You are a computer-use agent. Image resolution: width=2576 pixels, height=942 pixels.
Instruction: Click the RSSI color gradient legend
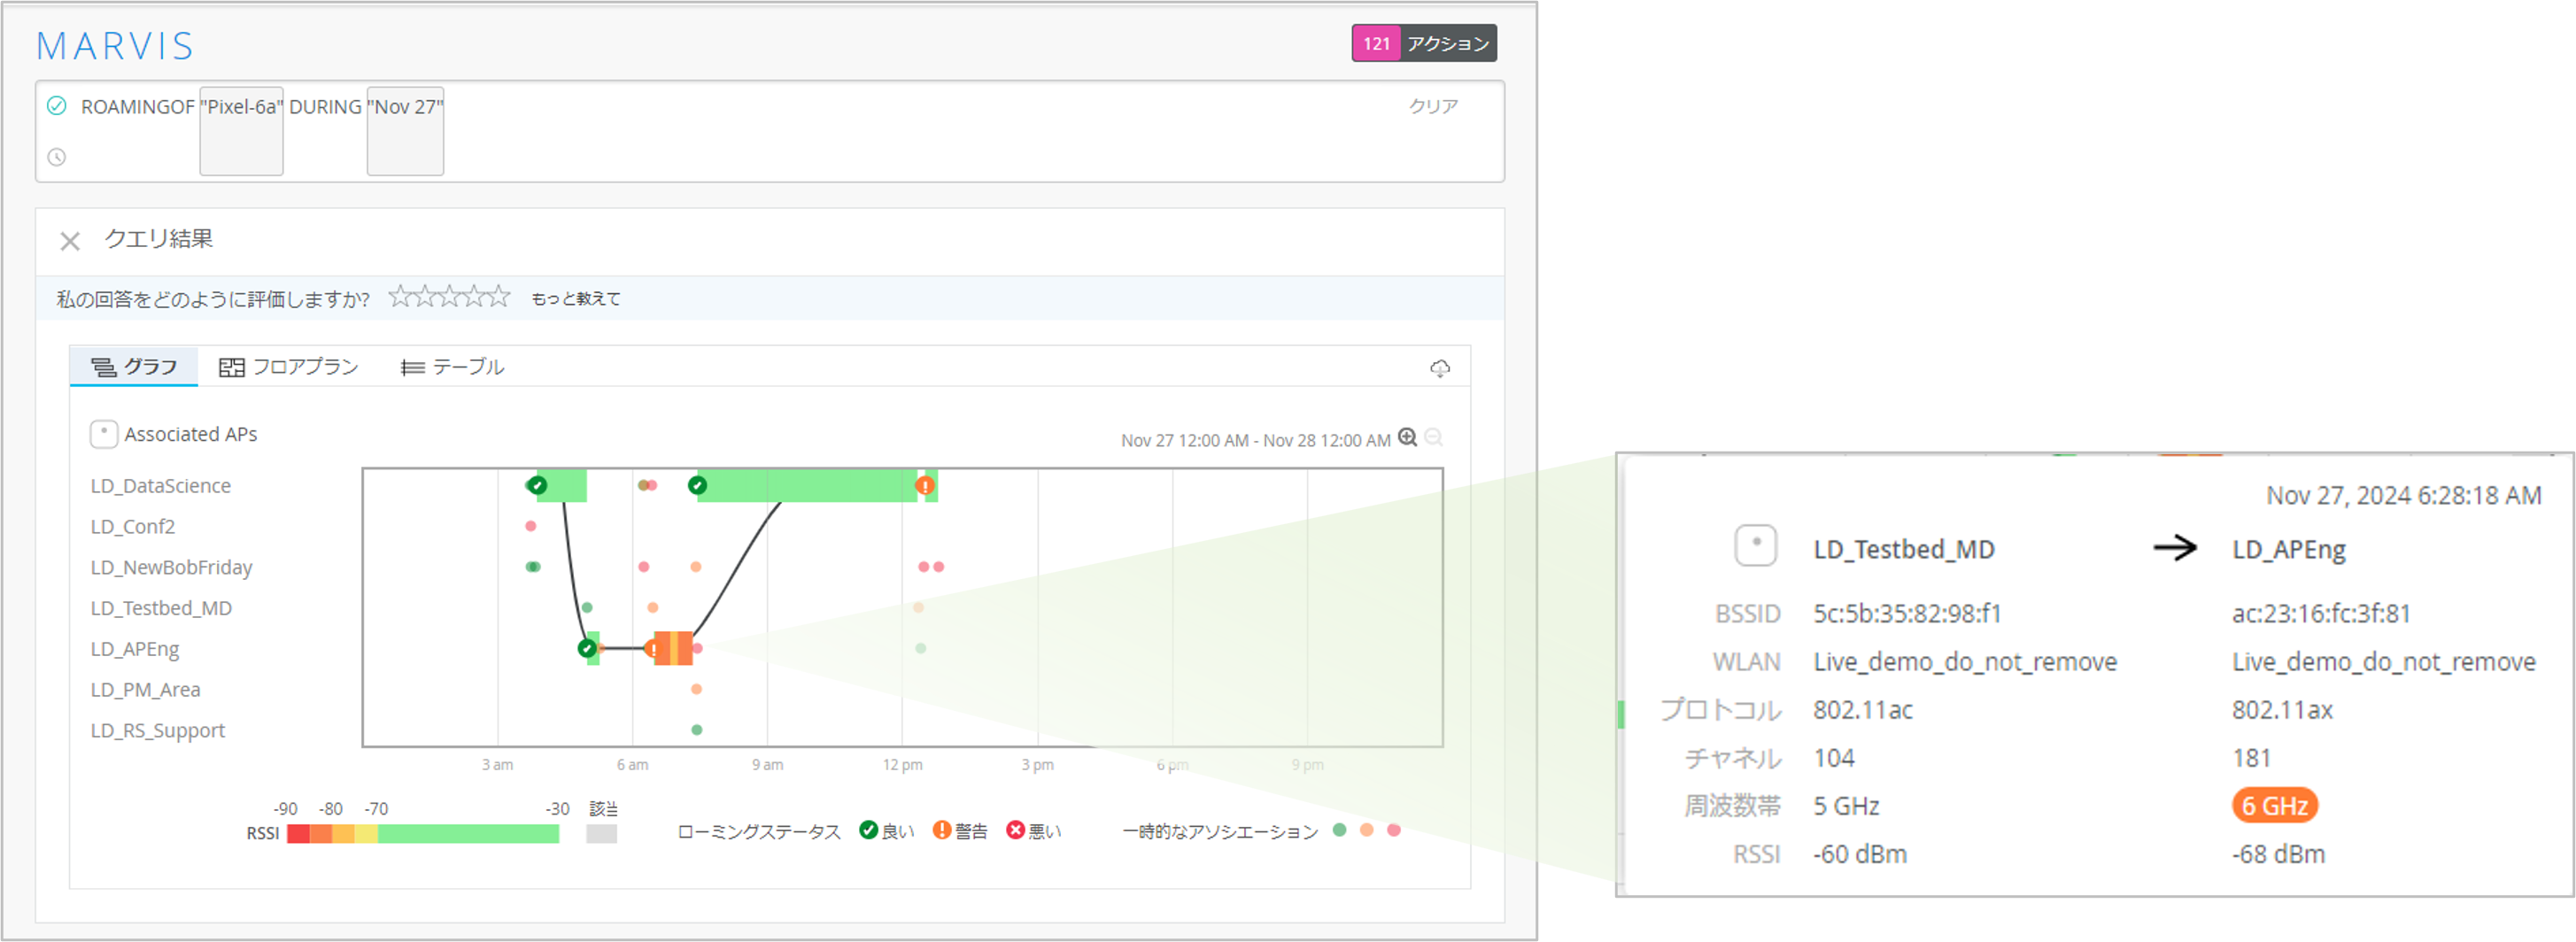click(422, 834)
